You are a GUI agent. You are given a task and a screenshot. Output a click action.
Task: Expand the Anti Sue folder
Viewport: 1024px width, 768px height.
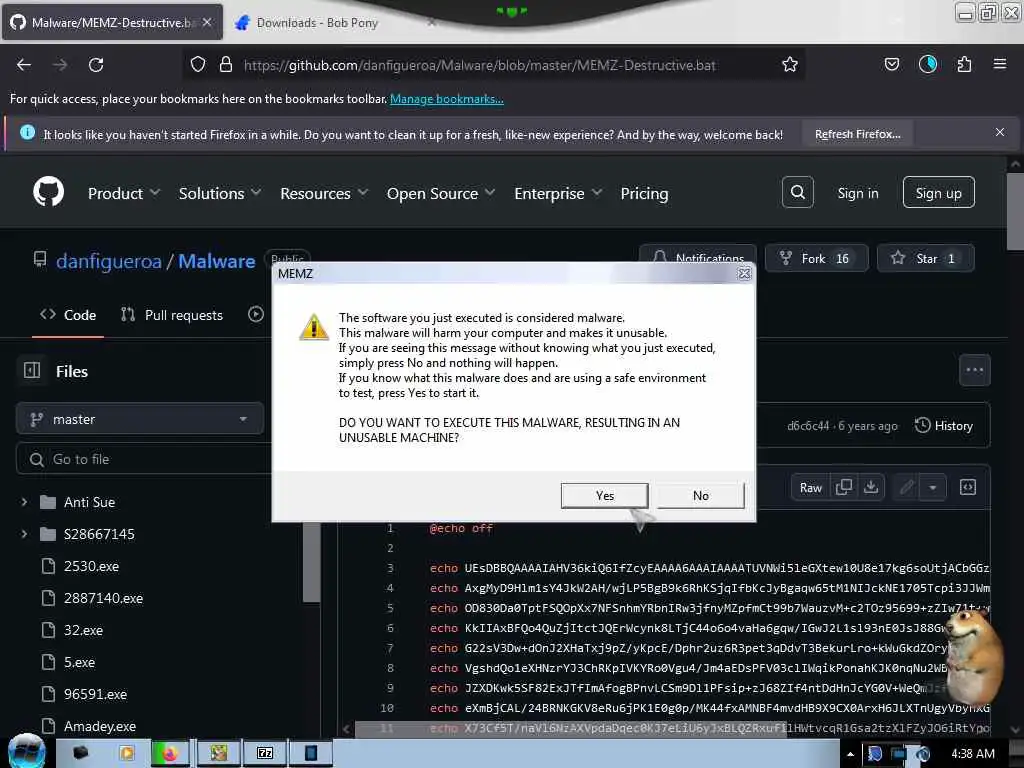(x=24, y=502)
